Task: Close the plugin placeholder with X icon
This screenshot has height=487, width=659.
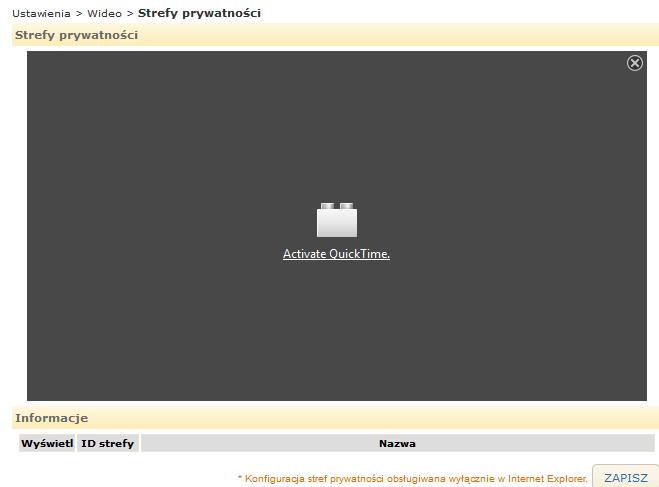Action: pos(635,63)
